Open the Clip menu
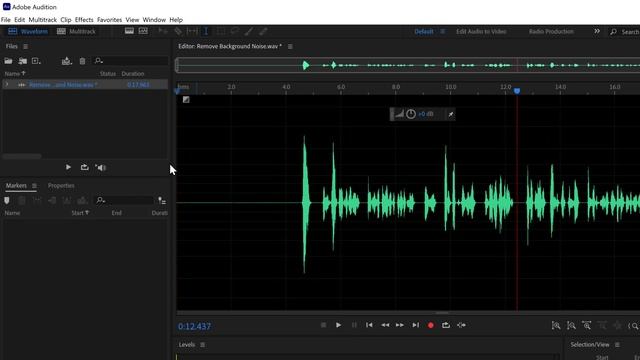 click(66, 20)
